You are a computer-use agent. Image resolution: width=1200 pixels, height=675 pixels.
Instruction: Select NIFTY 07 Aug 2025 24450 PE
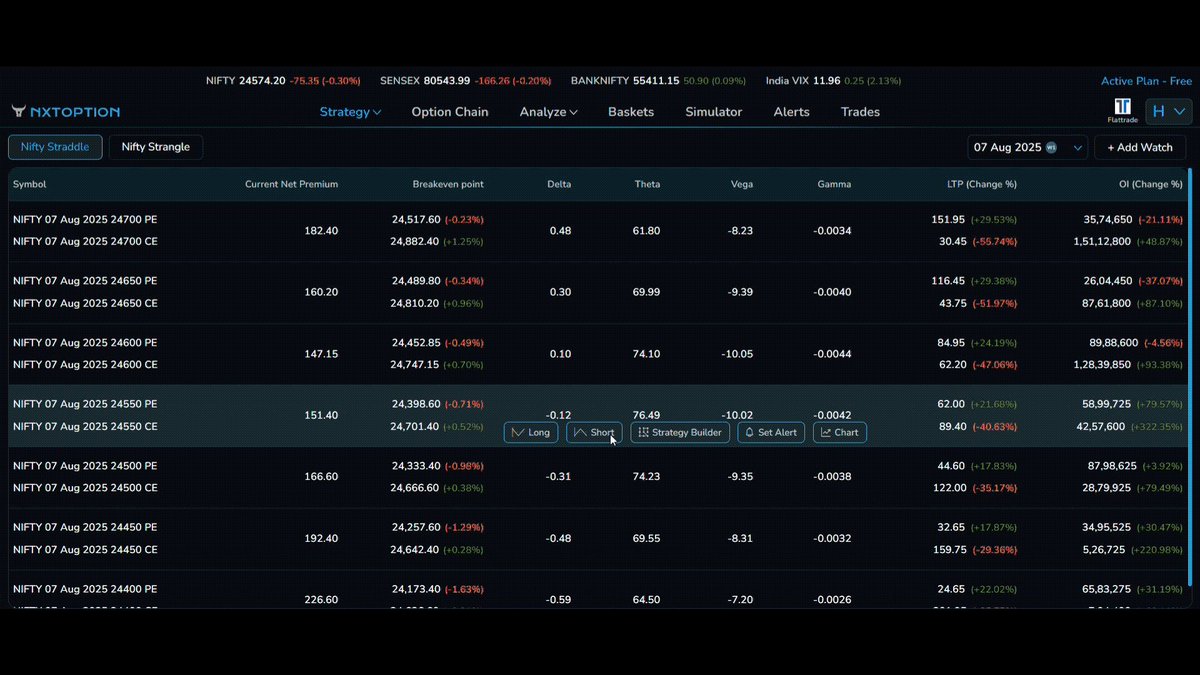point(85,527)
